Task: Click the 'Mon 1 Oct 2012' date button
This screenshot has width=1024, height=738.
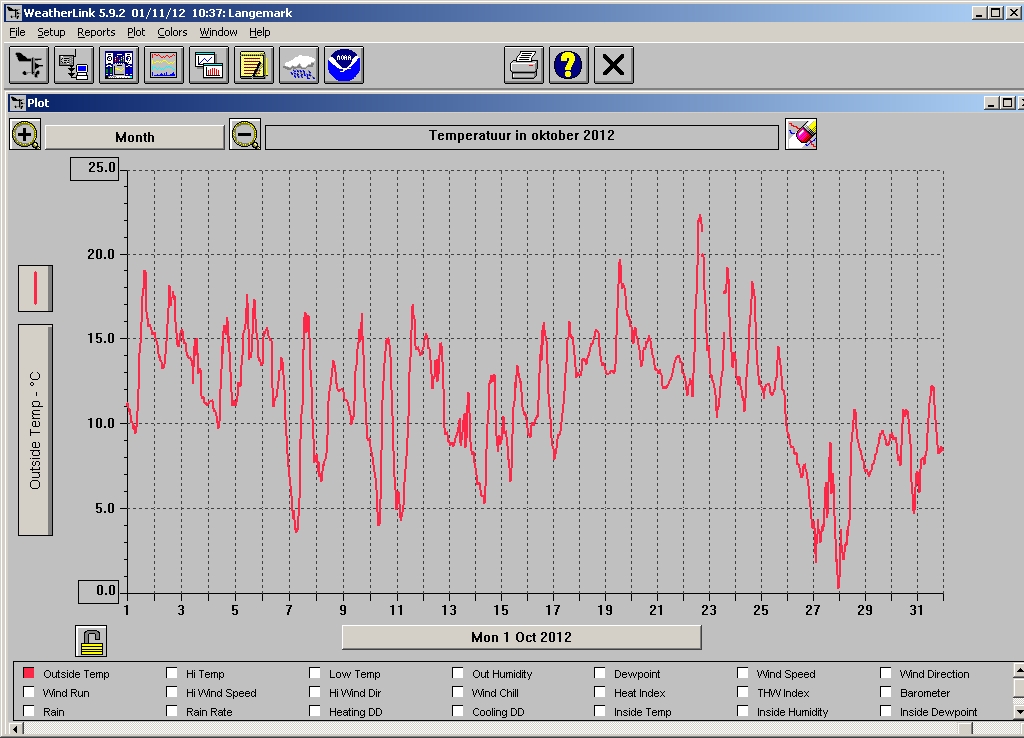Action: click(522, 637)
